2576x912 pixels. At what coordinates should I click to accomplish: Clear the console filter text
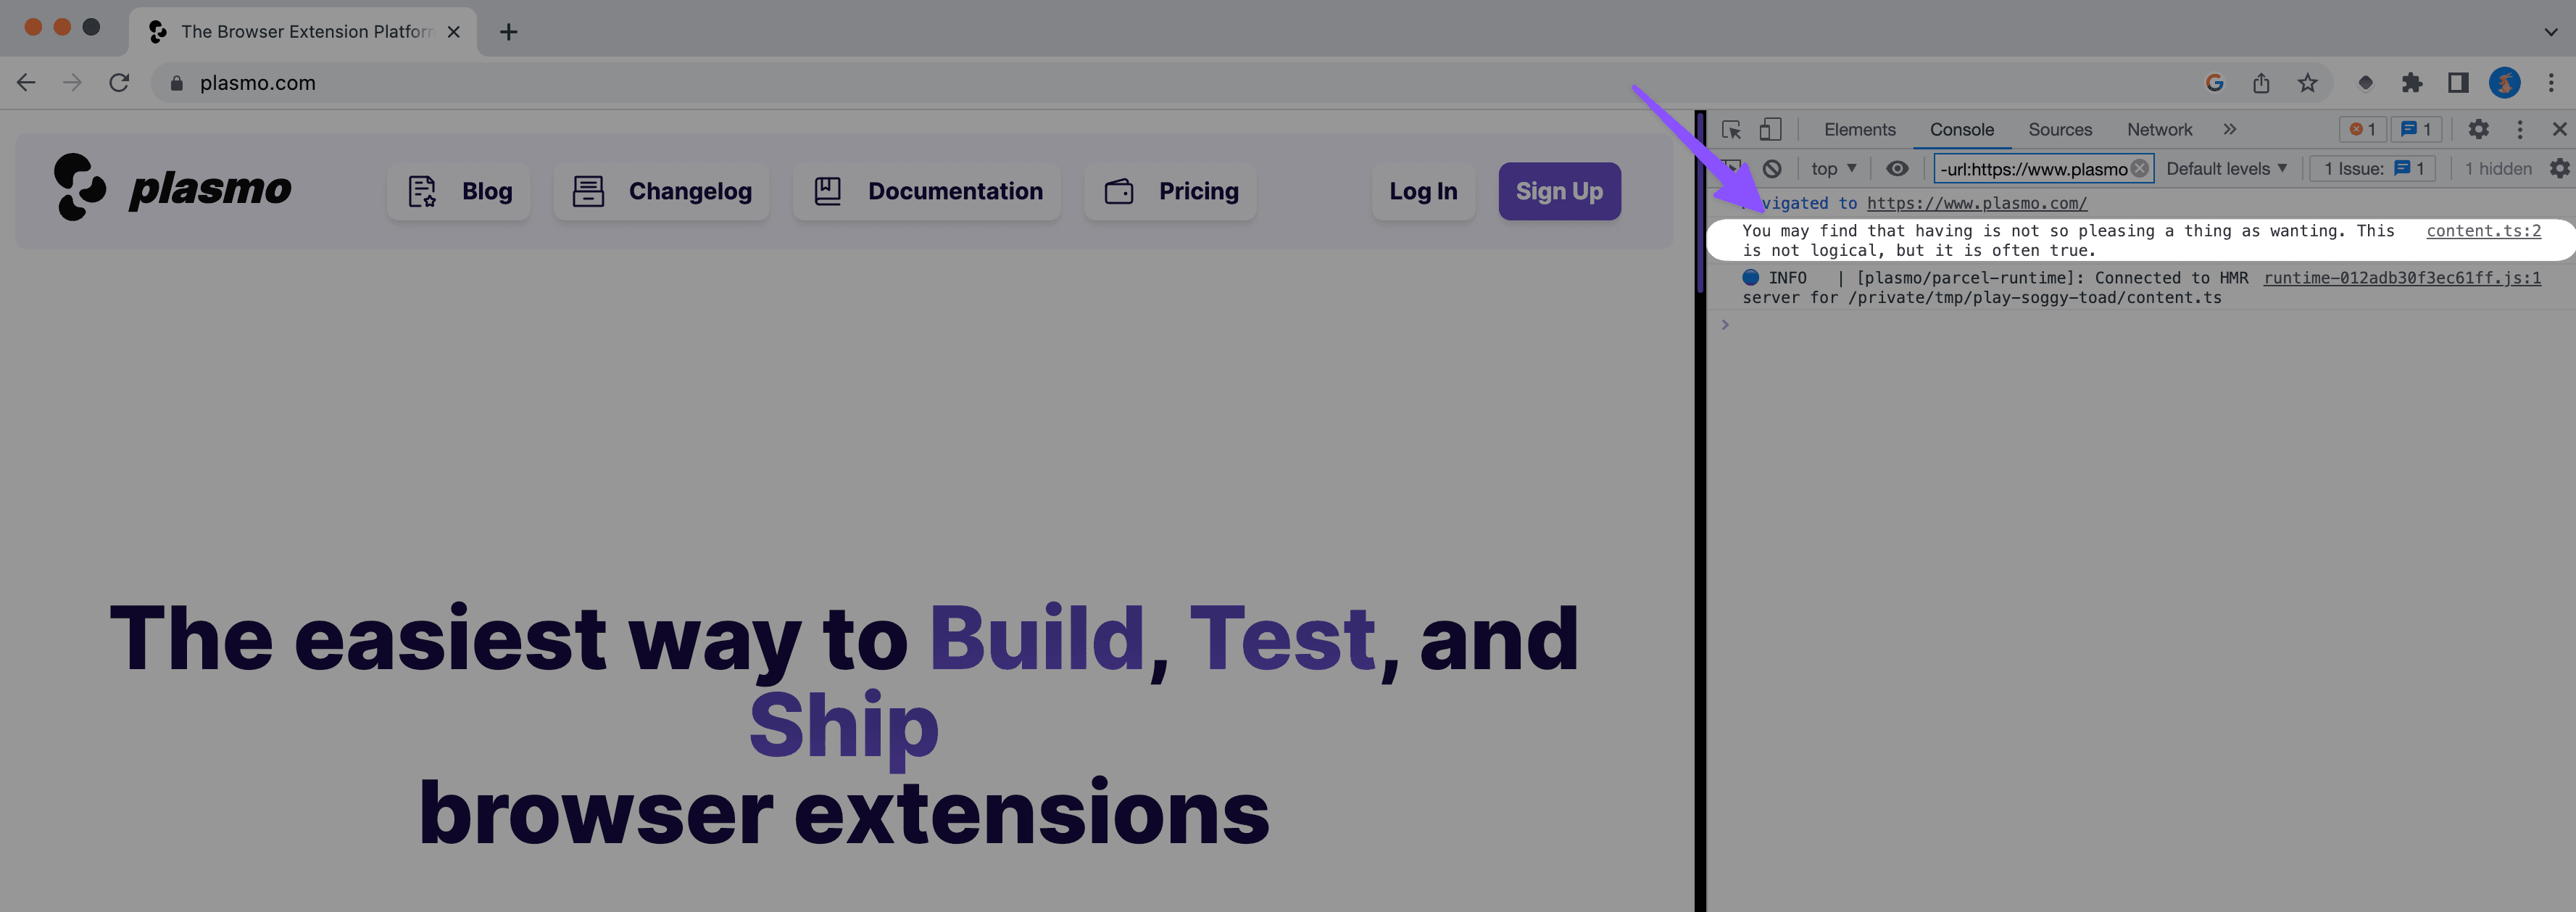[x=2139, y=169]
